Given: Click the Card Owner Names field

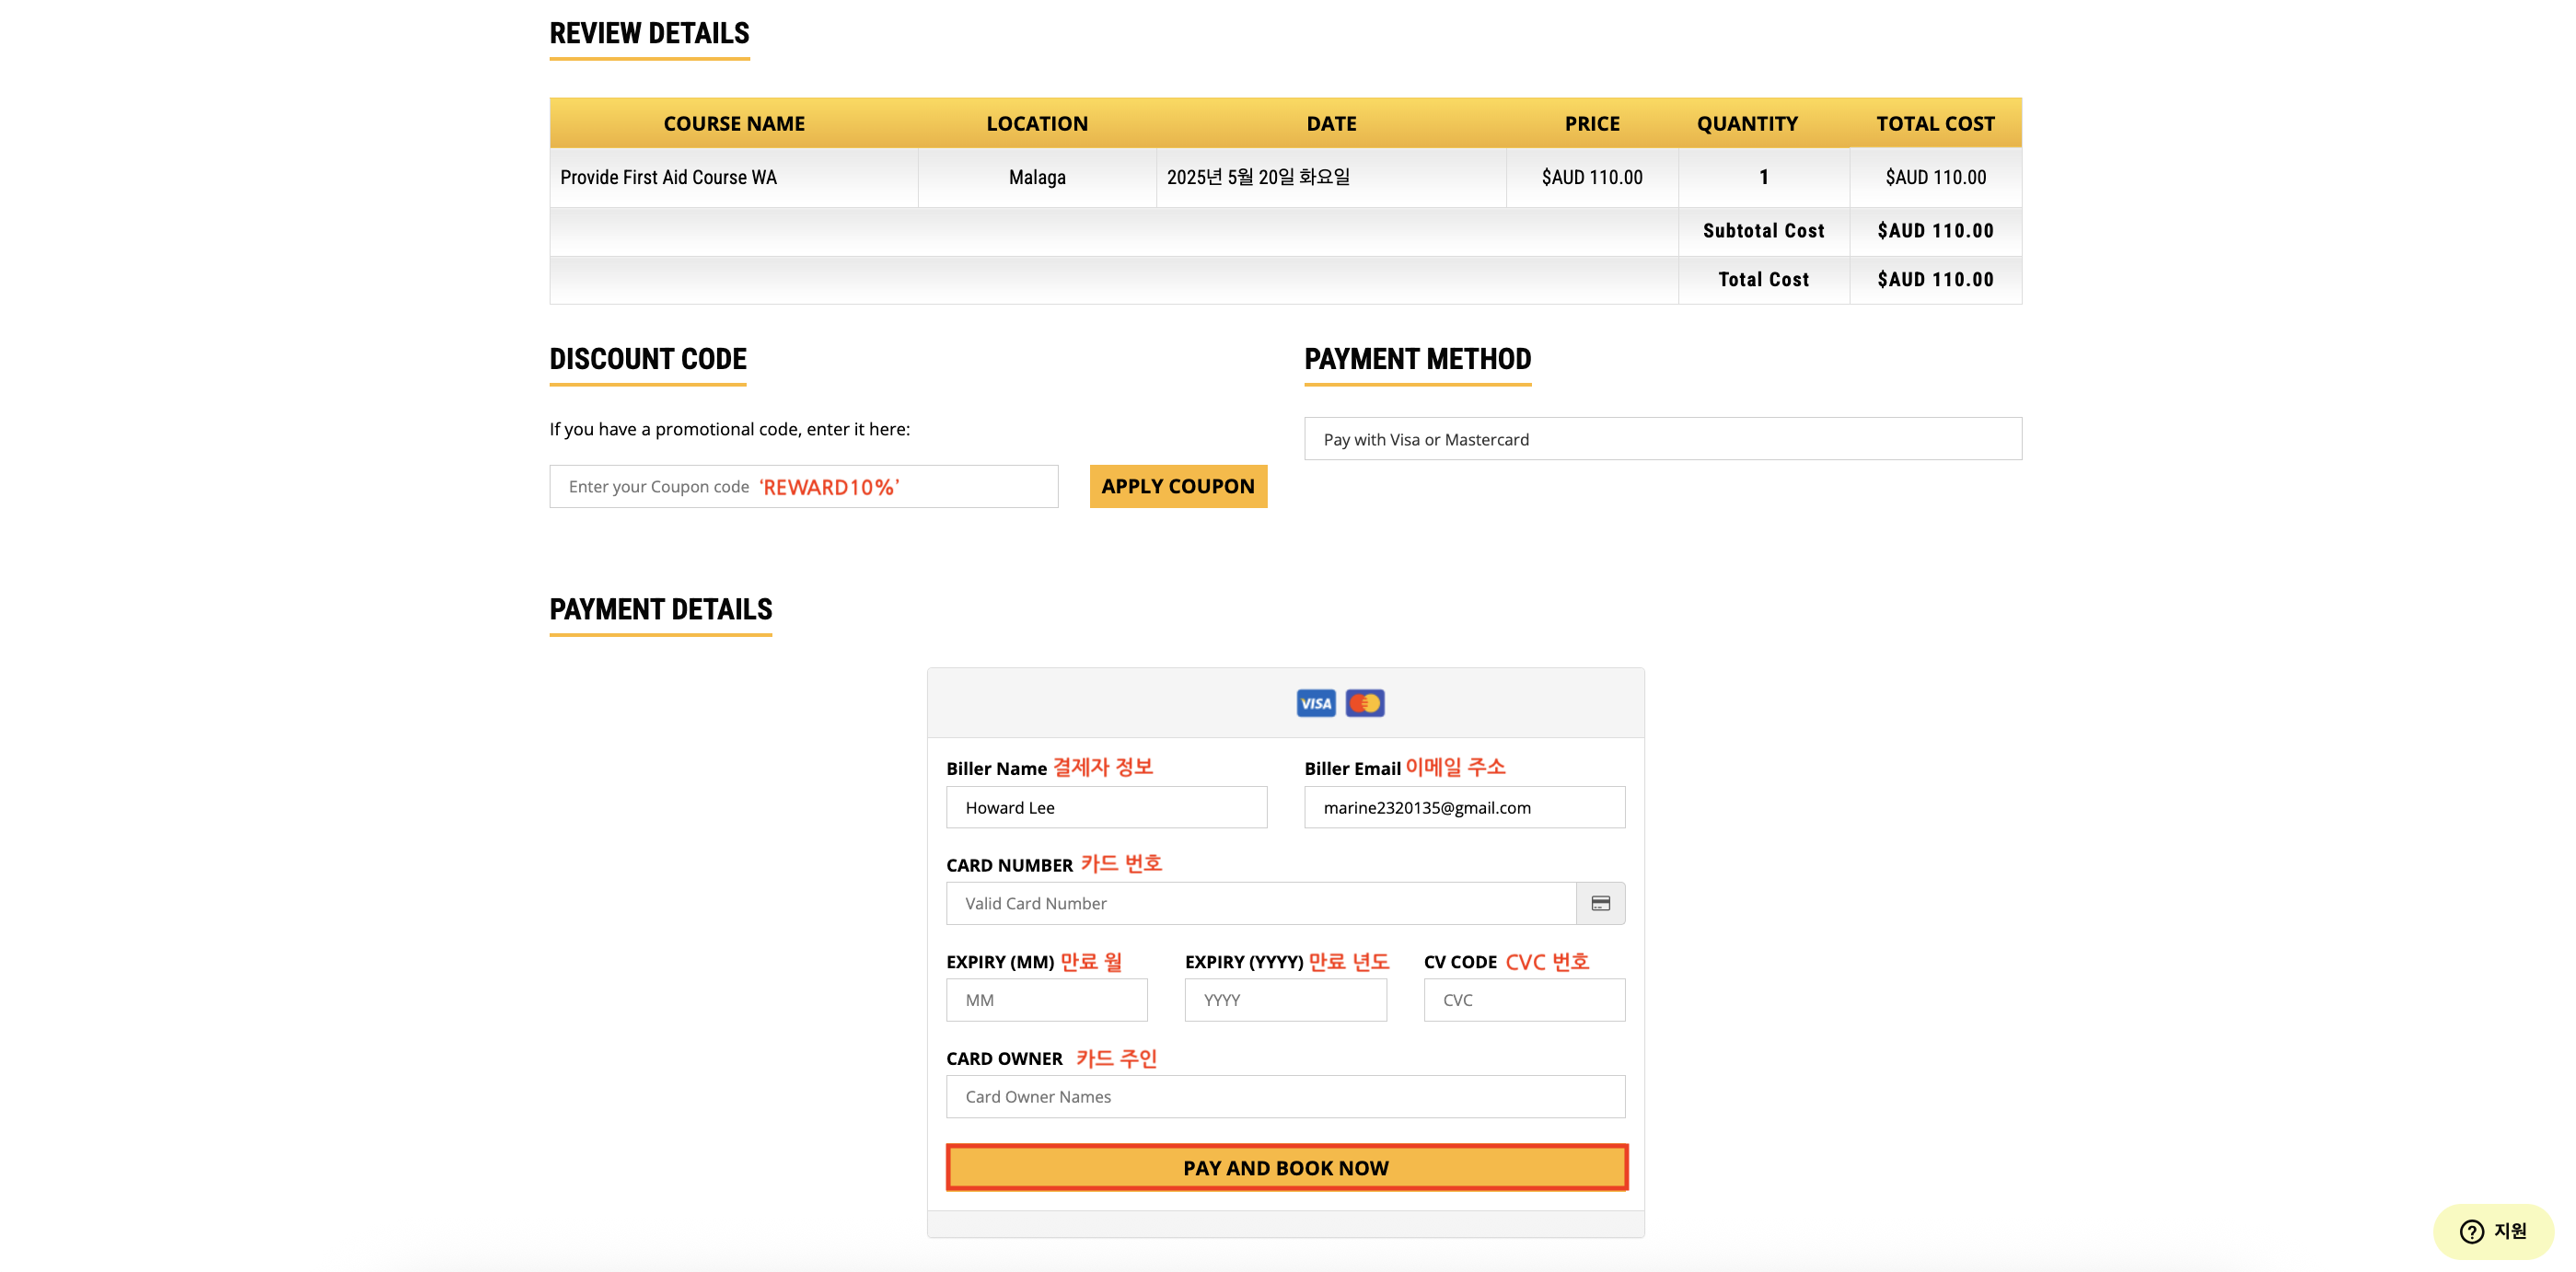Looking at the screenshot, I should point(1285,1096).
